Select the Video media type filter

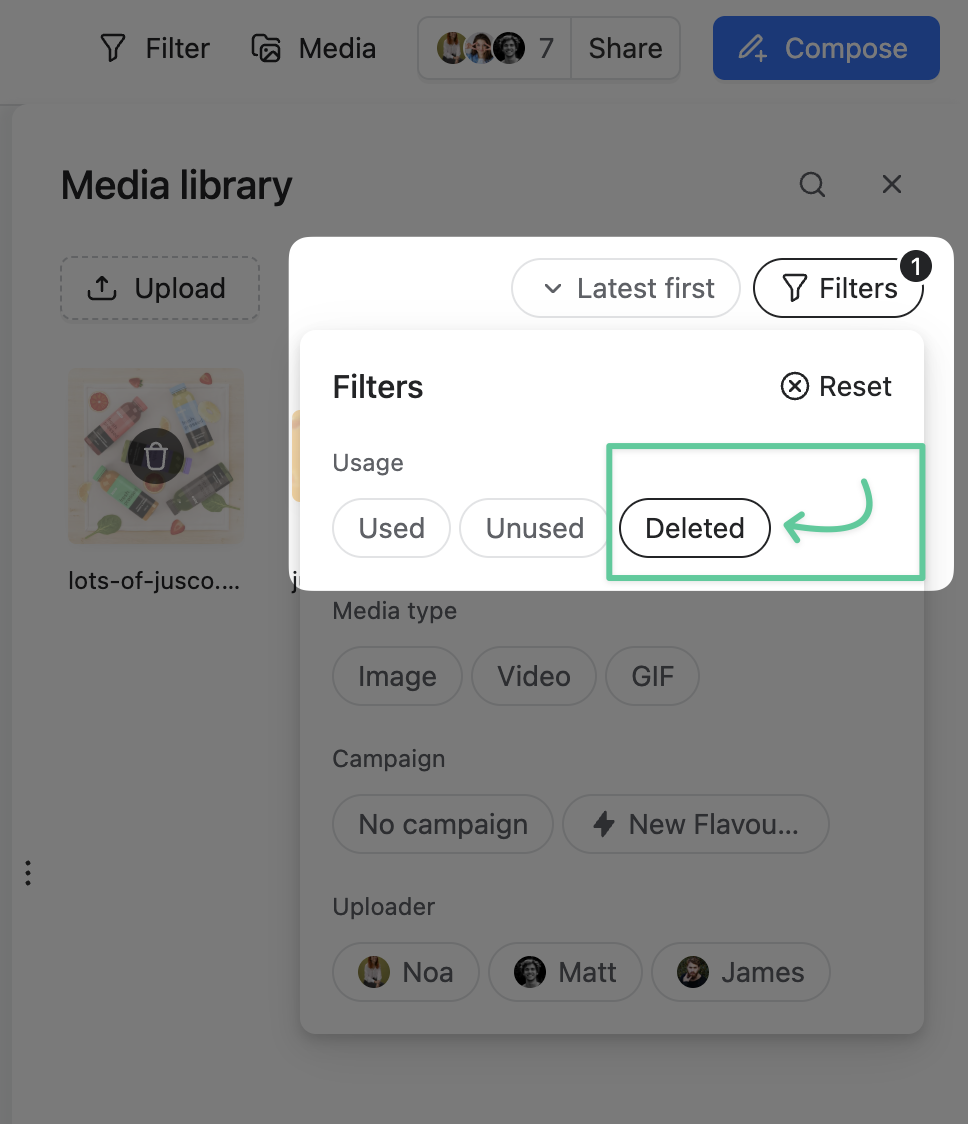coord(534,676)
